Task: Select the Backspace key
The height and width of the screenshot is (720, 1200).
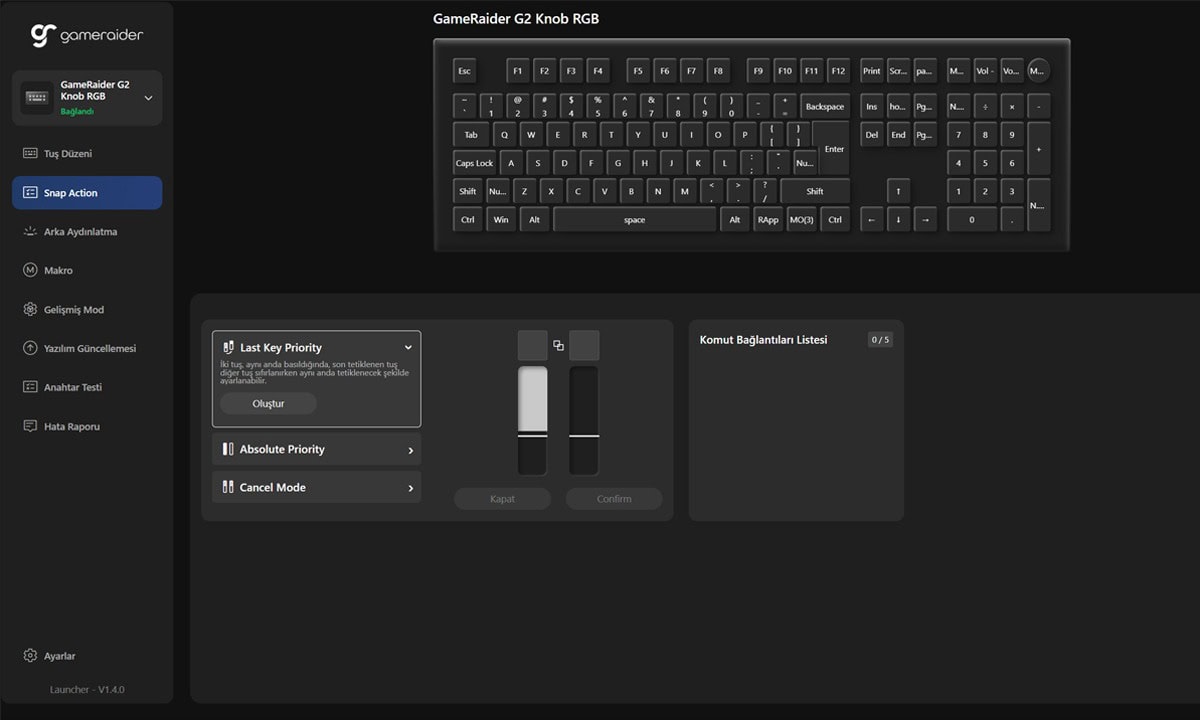Action: (x=825, y=106)
